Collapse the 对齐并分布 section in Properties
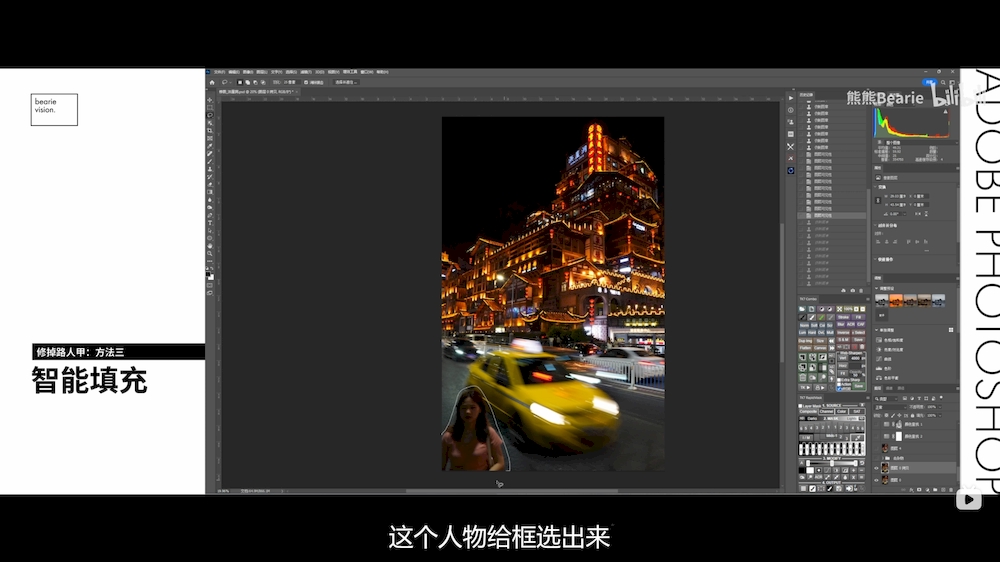This screenshot has height=562, width=1000. pos(875,225)
